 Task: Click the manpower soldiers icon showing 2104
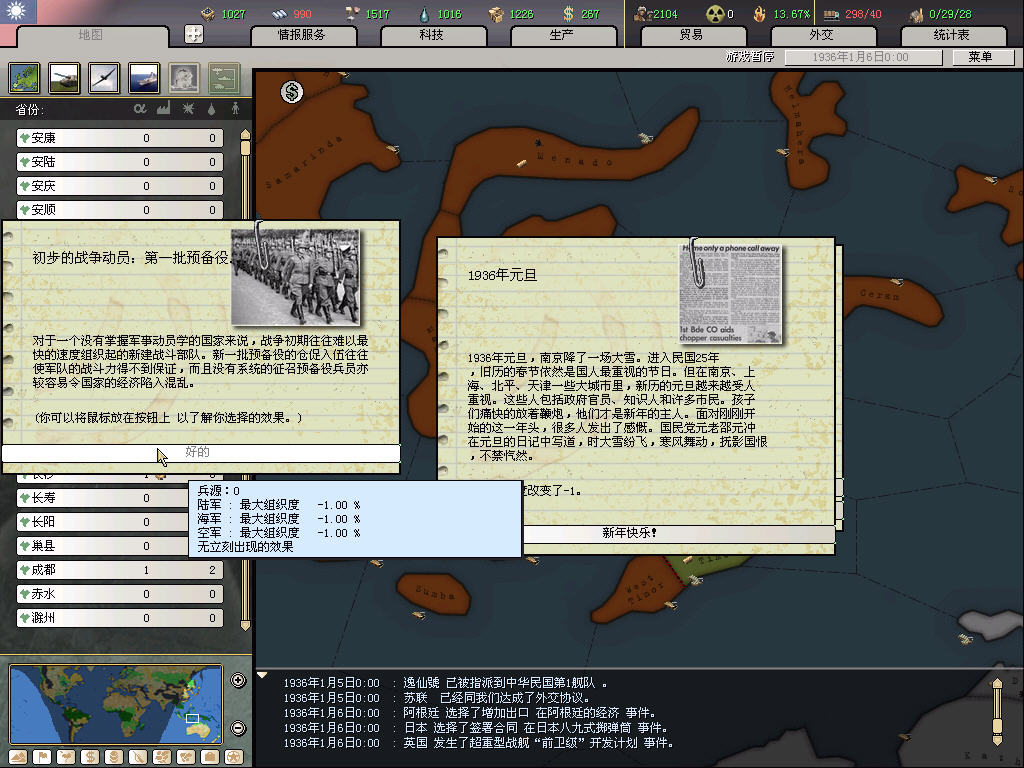643,14
